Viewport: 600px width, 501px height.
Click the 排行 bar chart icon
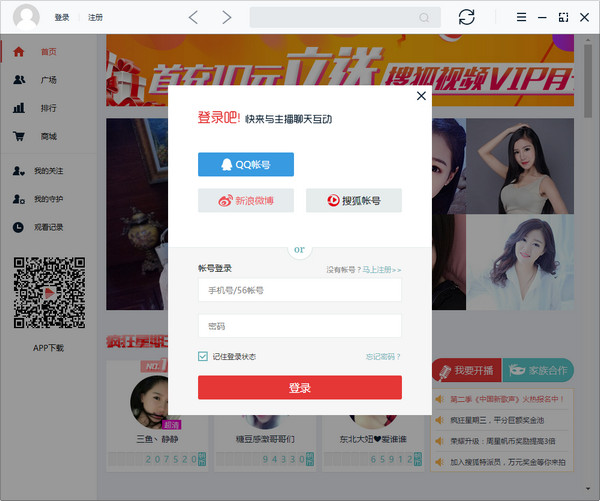[19, 108]
